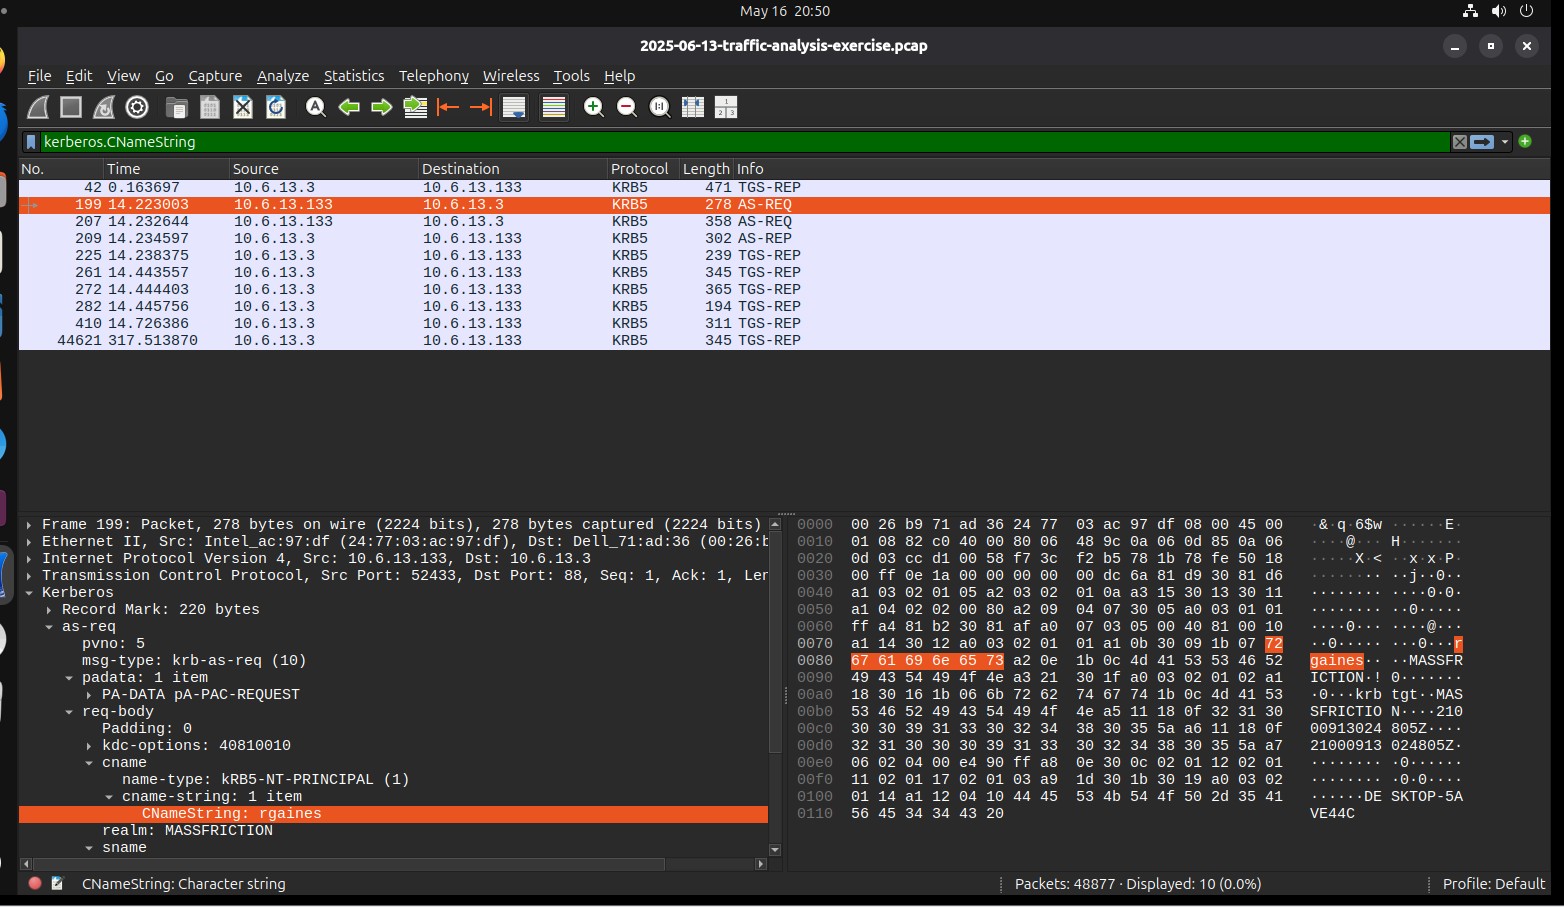Open a capture file
The width and height of the screenshot is (1564, 907).
pyautogui.click(x=176, y=107)
